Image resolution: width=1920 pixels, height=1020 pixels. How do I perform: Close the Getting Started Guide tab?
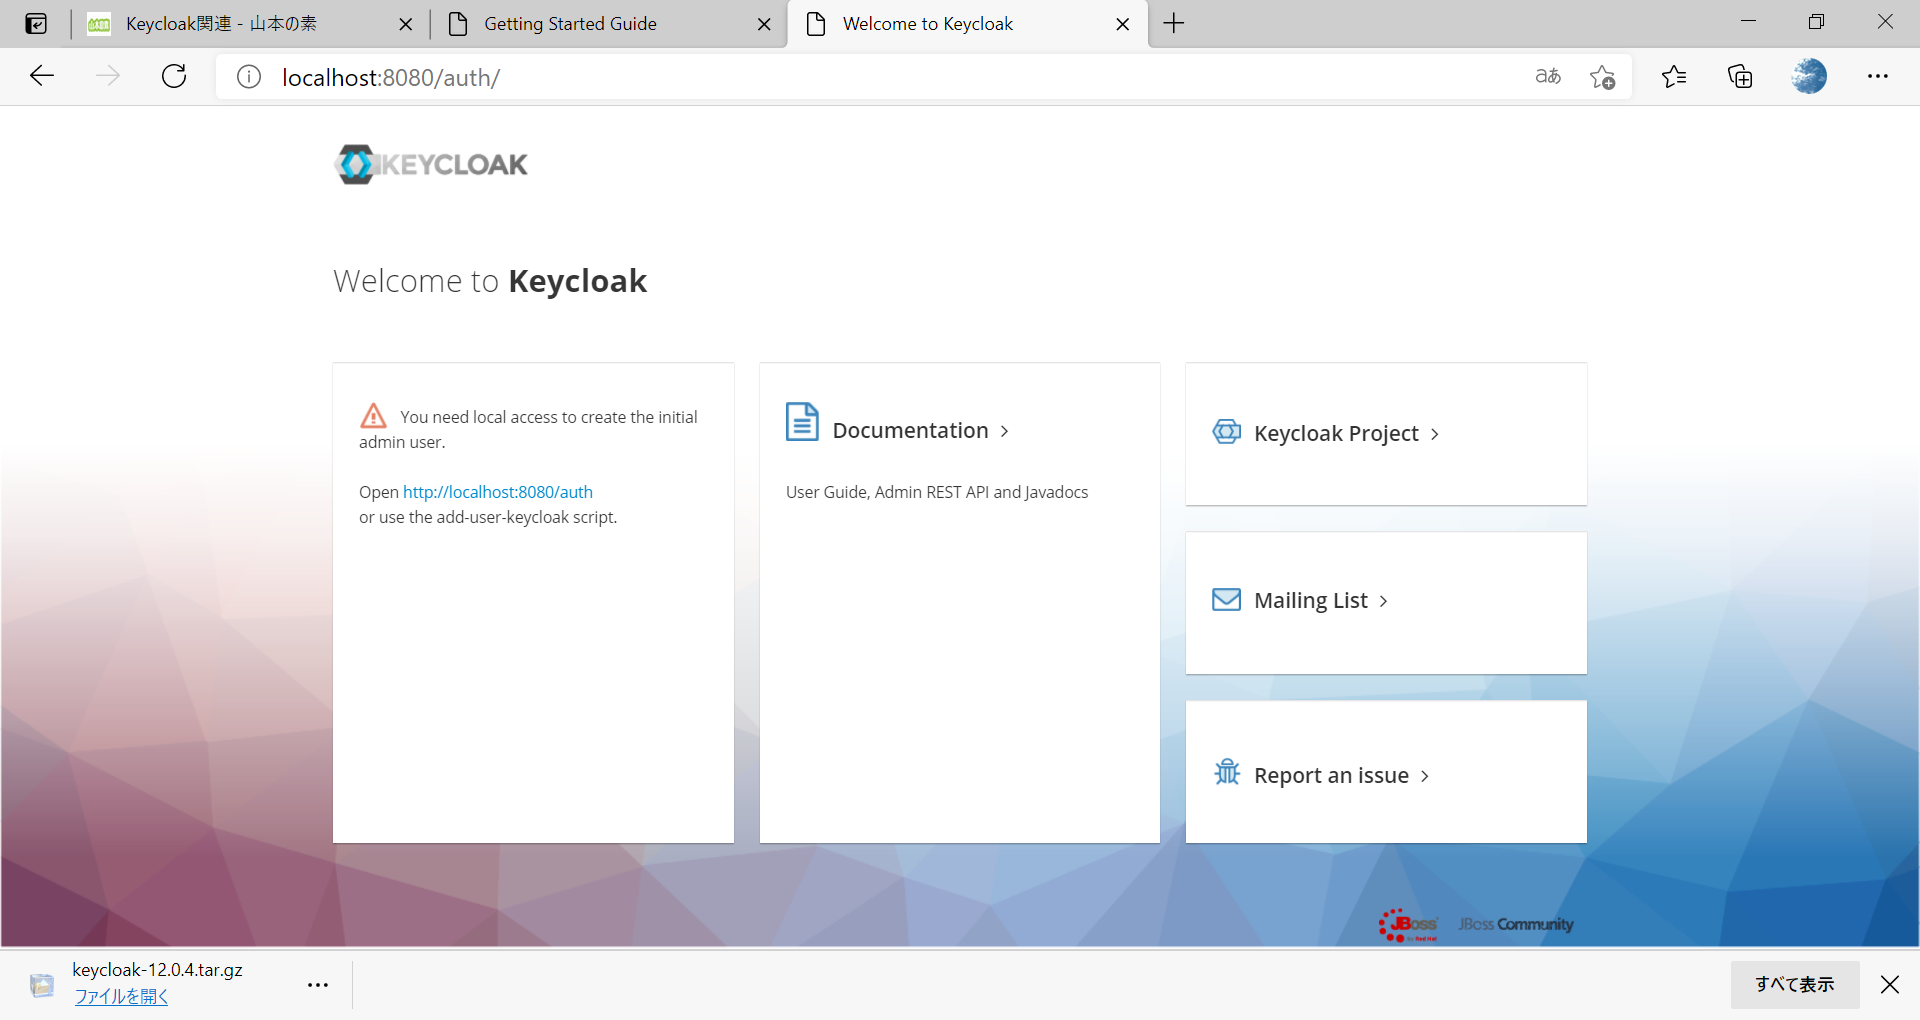coord(764,24)
